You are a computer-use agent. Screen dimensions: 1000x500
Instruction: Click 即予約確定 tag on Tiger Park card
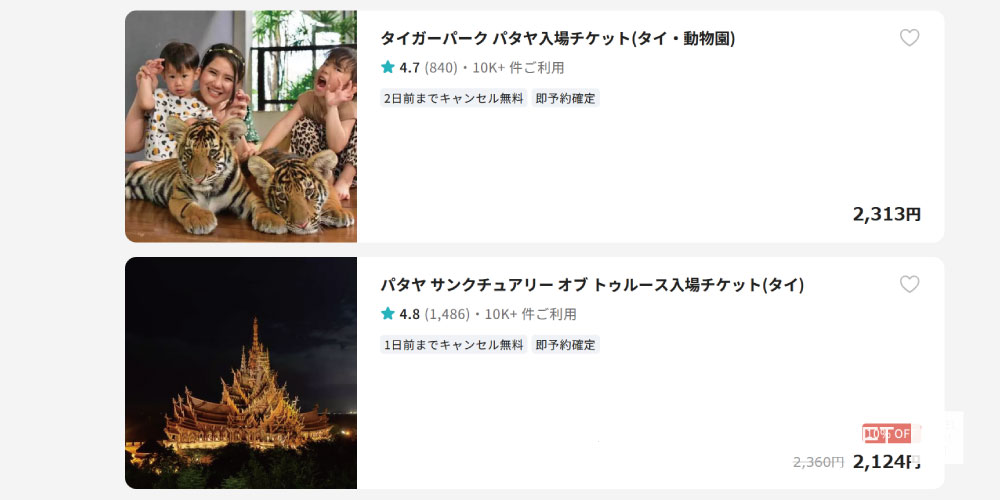(x=566, y=98)
